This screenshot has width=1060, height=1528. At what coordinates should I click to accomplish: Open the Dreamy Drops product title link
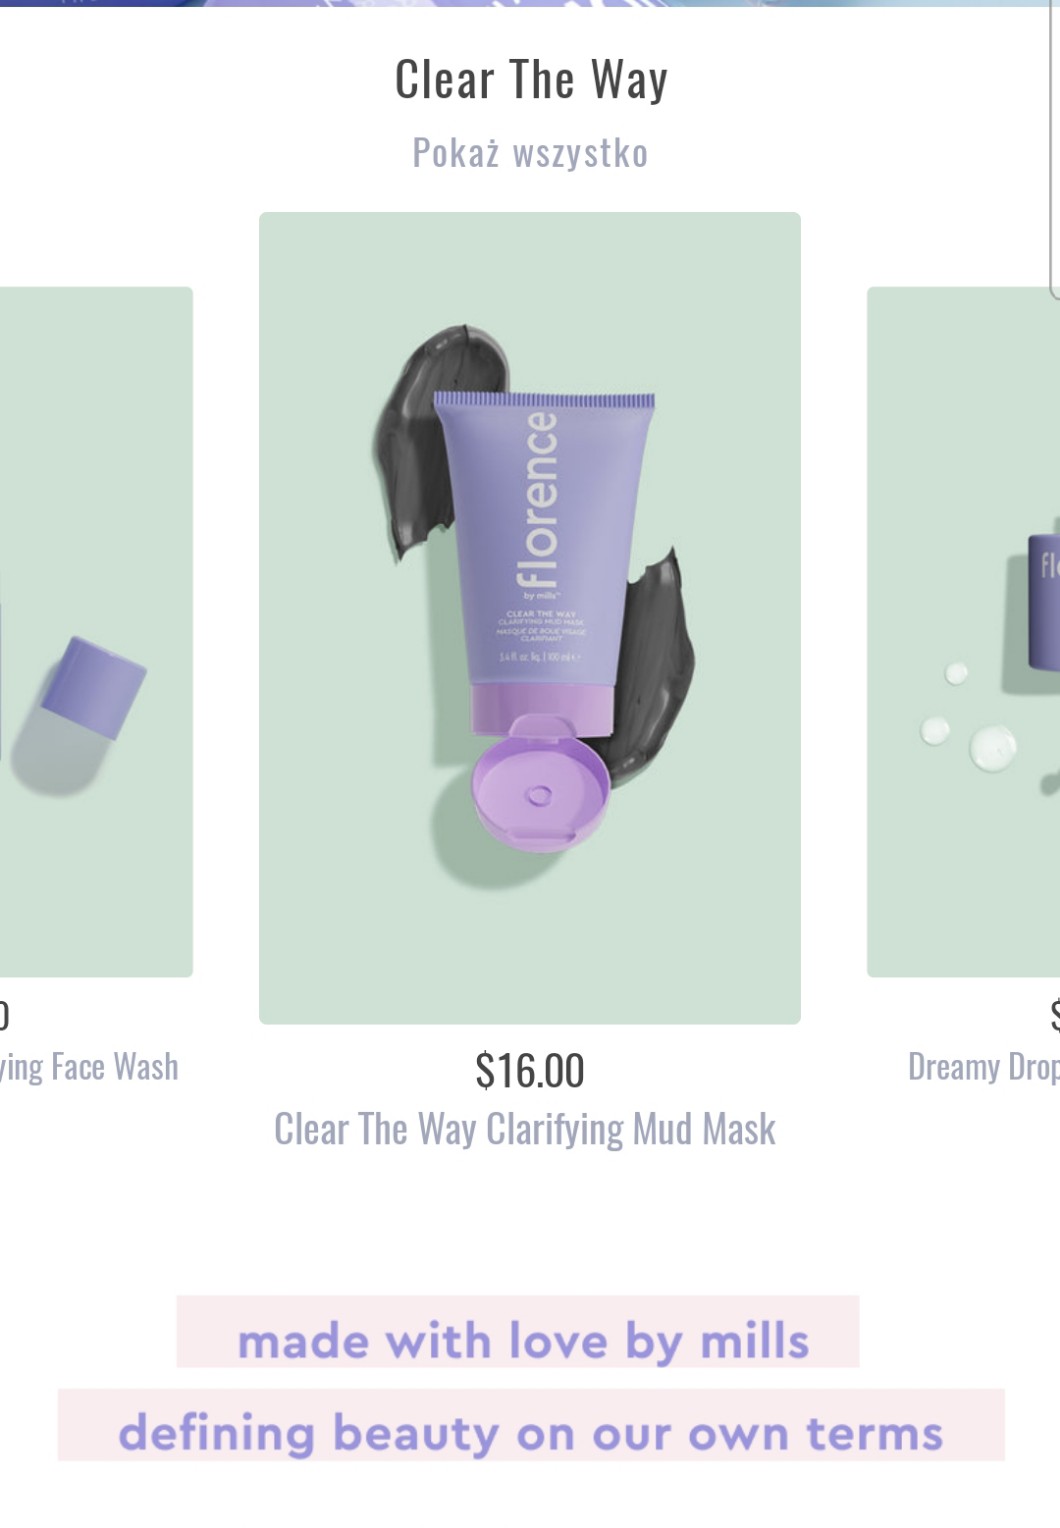984,1067
